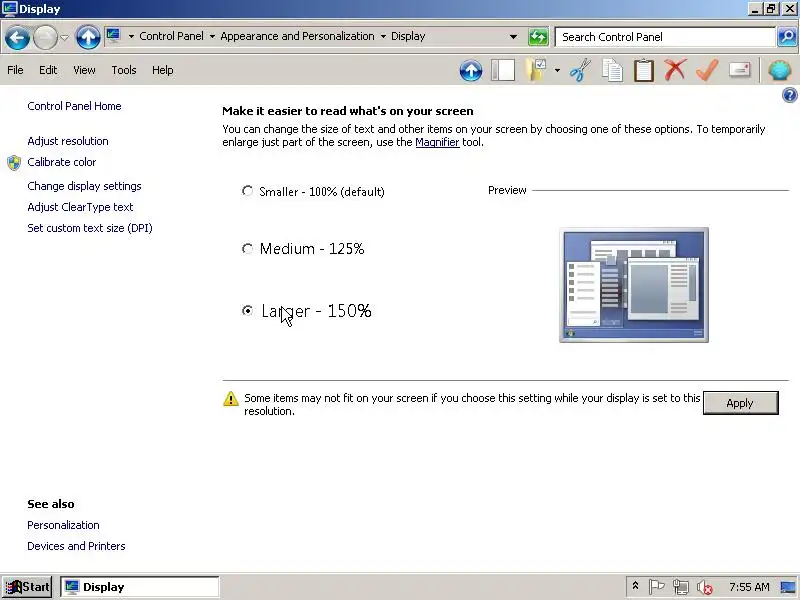Click the blue shell icon in toolbar
The width and height of the screenshot is (800, 600).
click(x=780, y=70)
